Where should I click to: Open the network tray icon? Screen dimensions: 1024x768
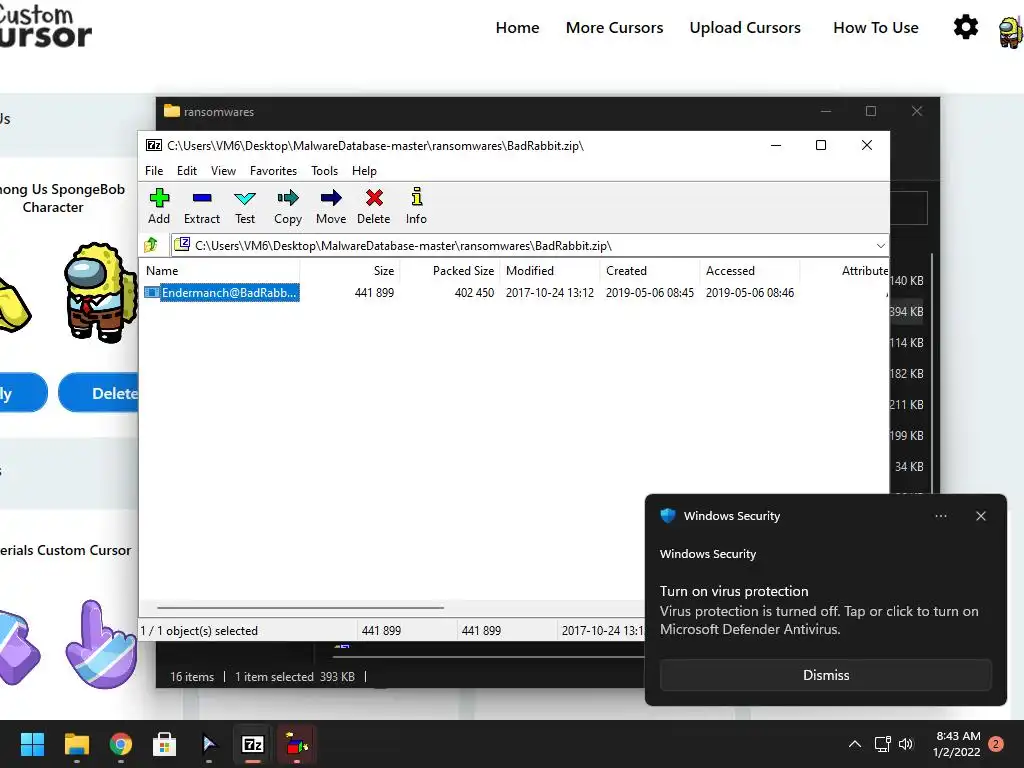[x=883, y=744]
